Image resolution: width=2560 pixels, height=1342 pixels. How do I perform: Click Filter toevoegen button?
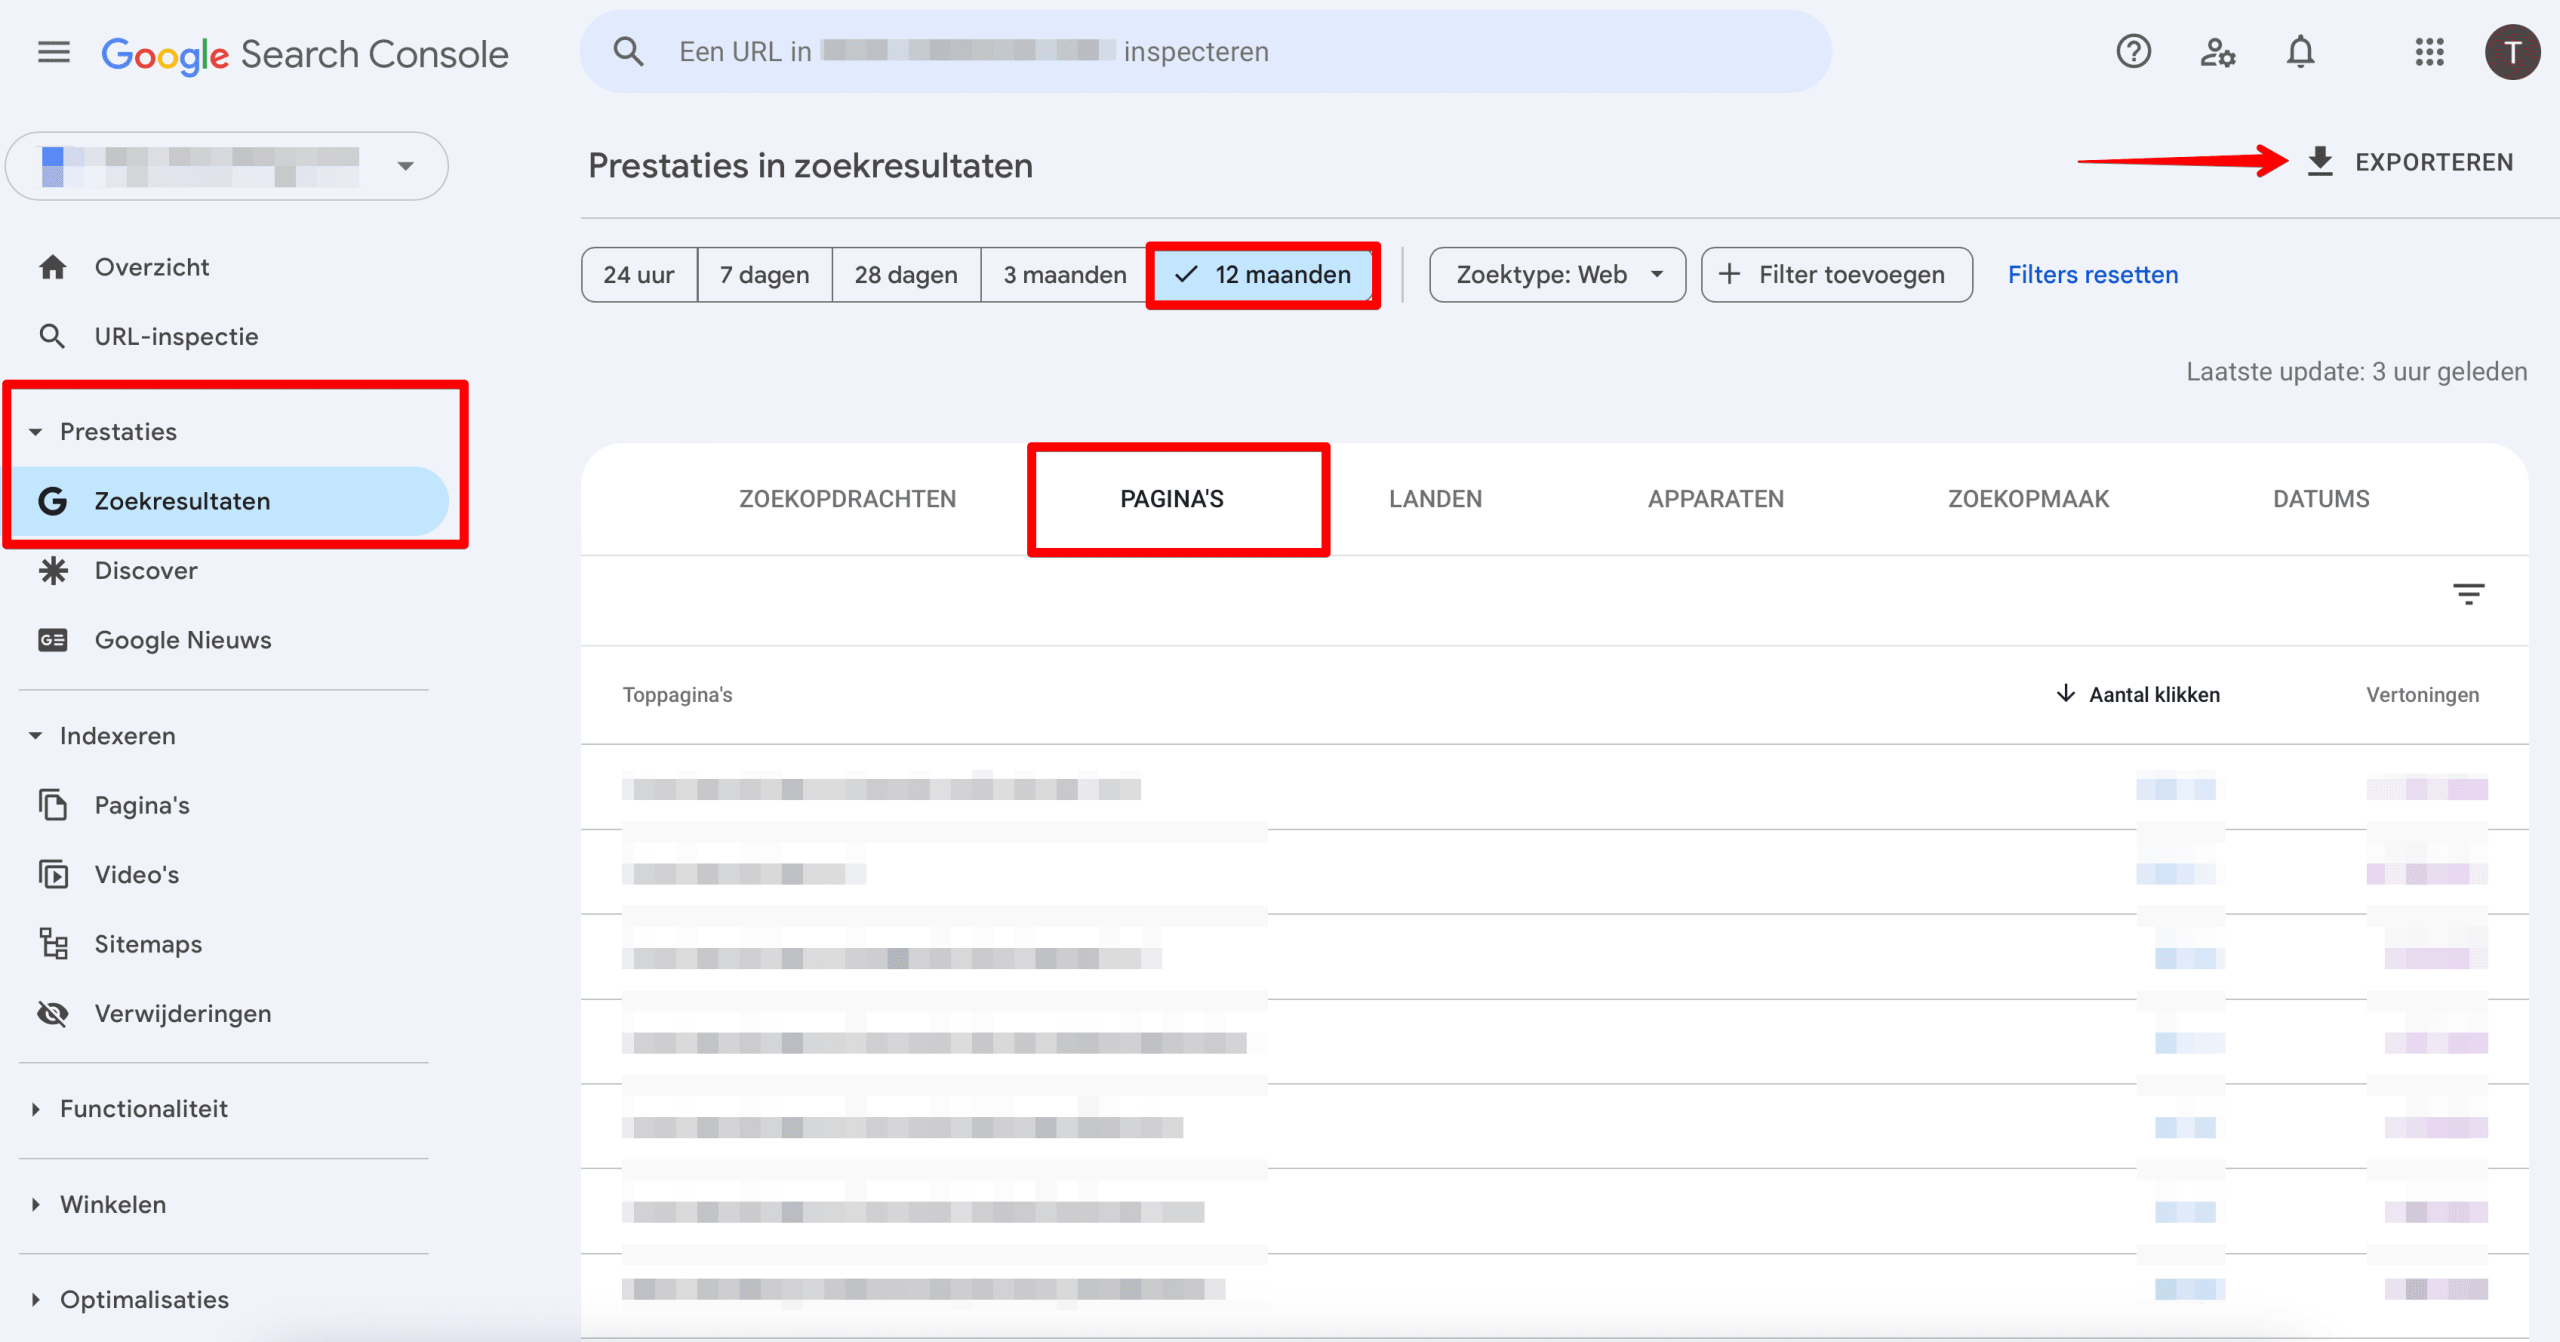(1837, 275)
